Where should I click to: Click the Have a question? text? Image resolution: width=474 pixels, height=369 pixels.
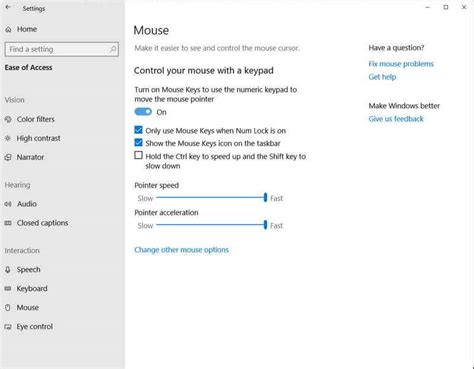[x=396, y=48]
